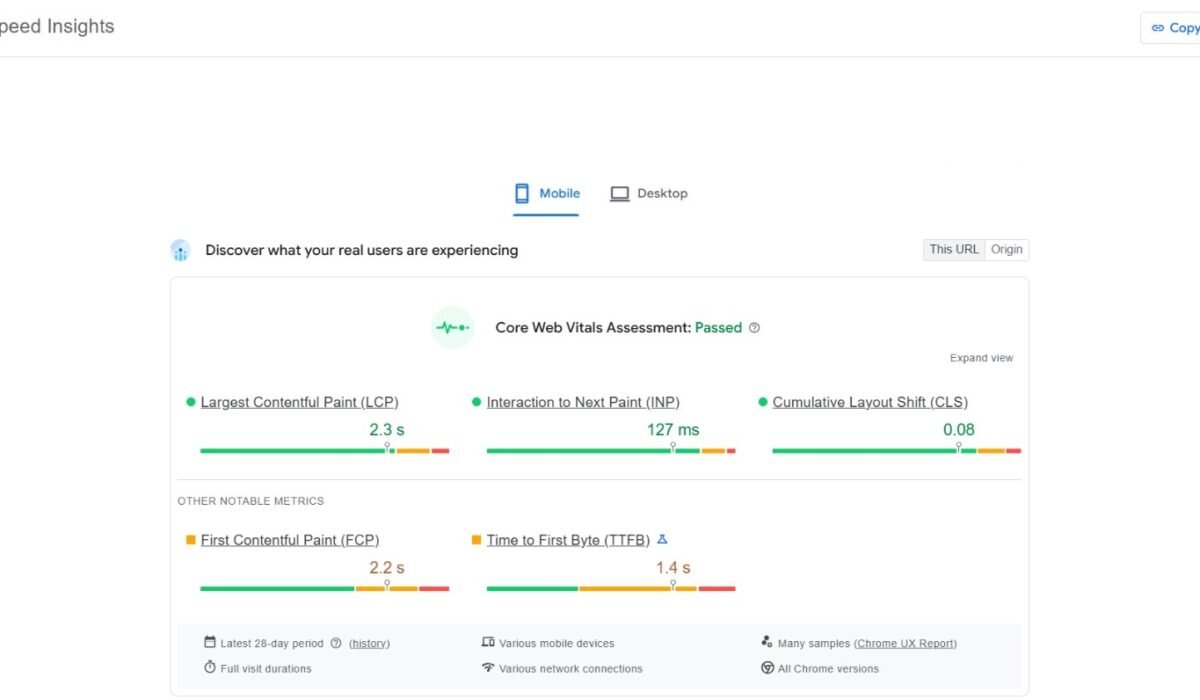
Task: Click the FCP distribution bar
Action: click(x=325, y=589)
